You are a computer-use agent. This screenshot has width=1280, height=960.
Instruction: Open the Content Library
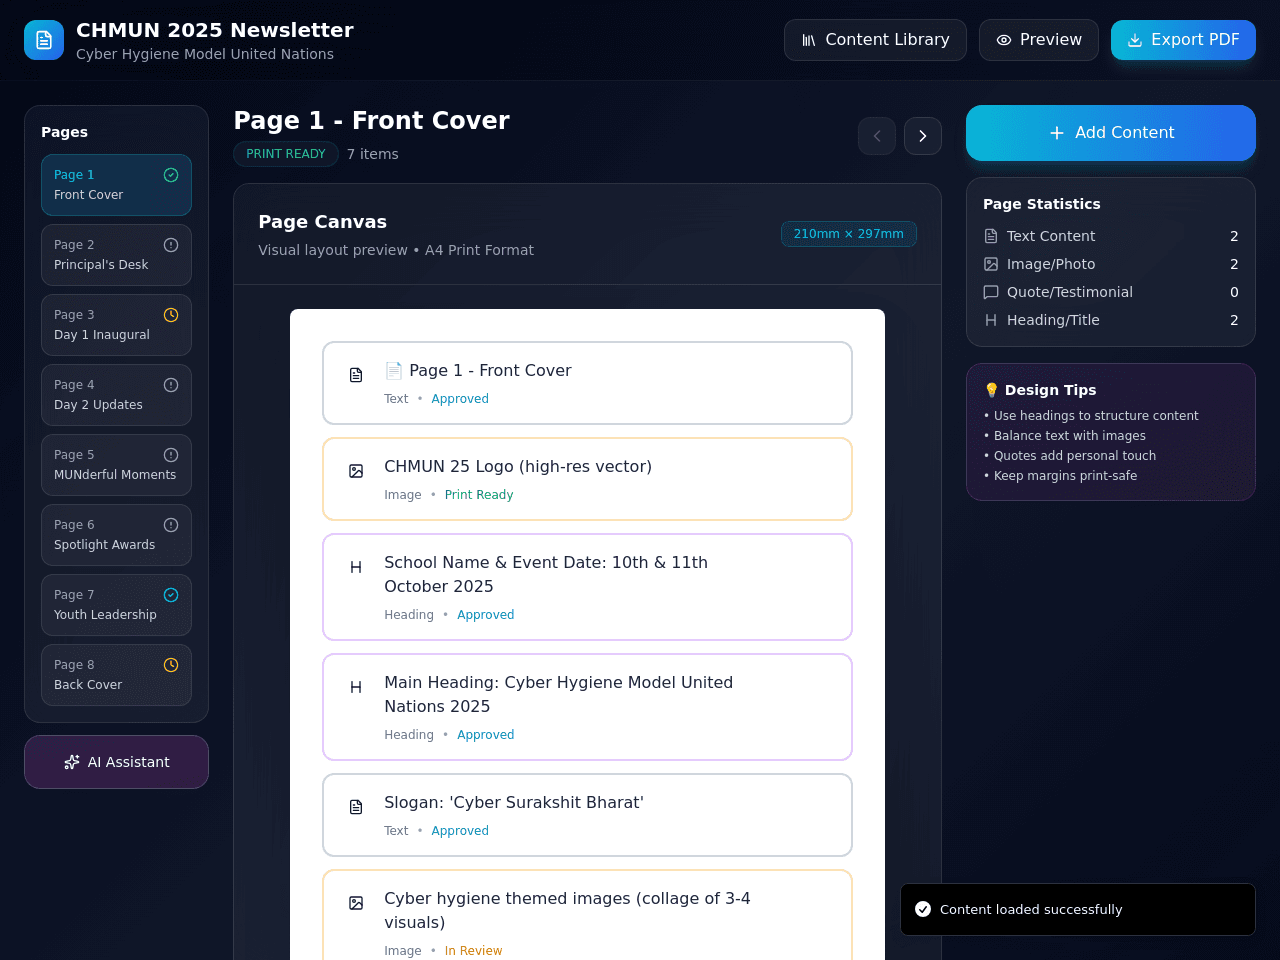[x=875, y=40]
